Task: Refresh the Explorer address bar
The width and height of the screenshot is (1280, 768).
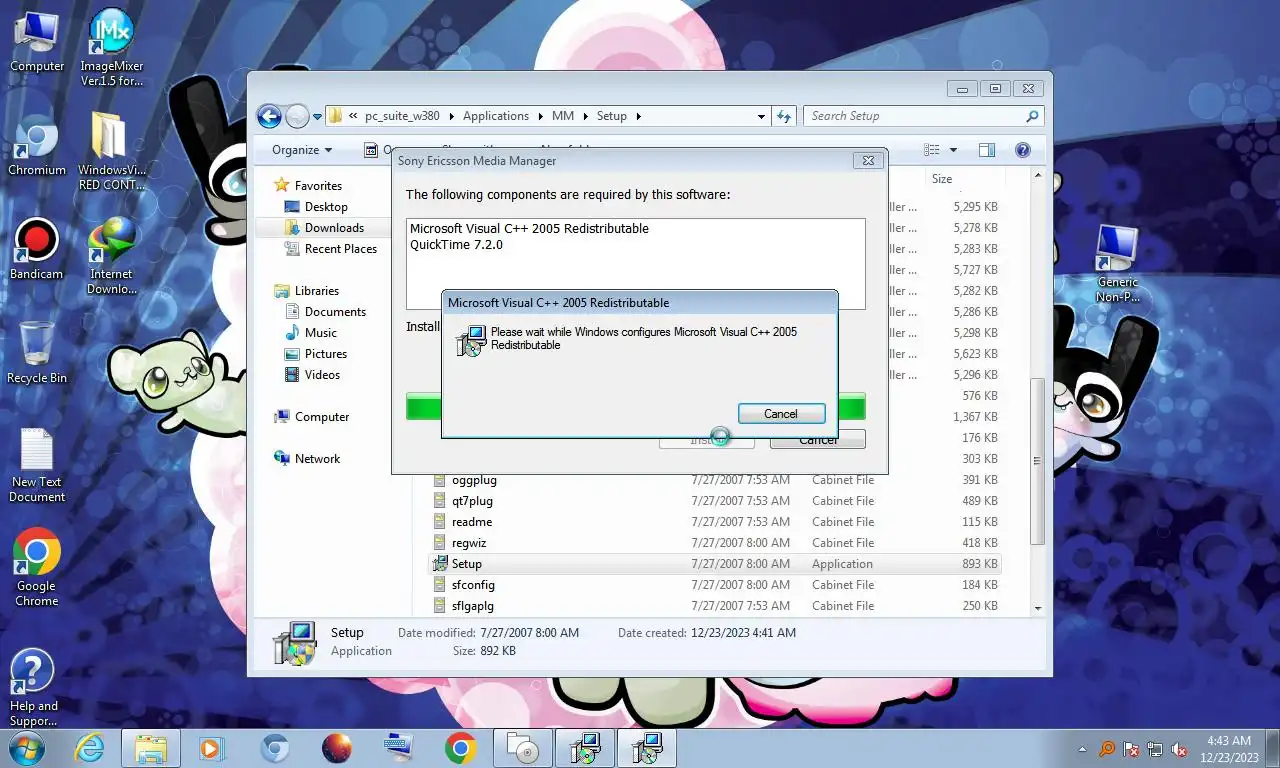Action: 784,116
